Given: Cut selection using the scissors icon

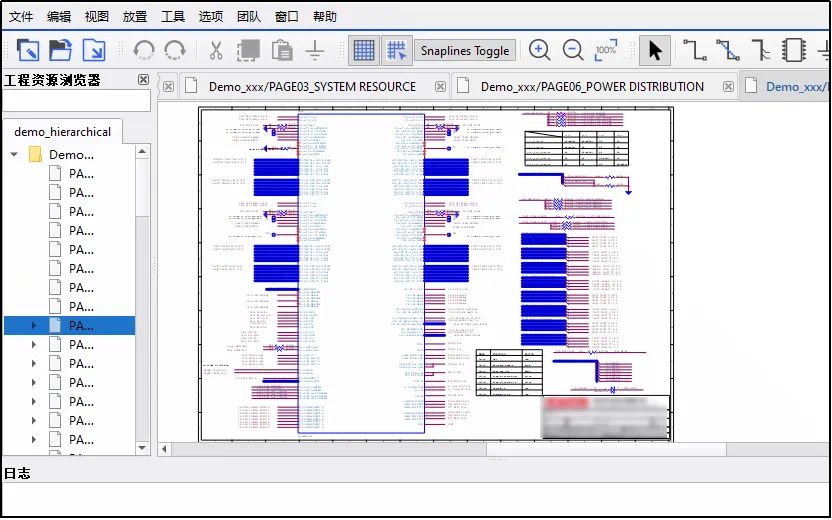Looking at the screenshot, I should point(216,50).
